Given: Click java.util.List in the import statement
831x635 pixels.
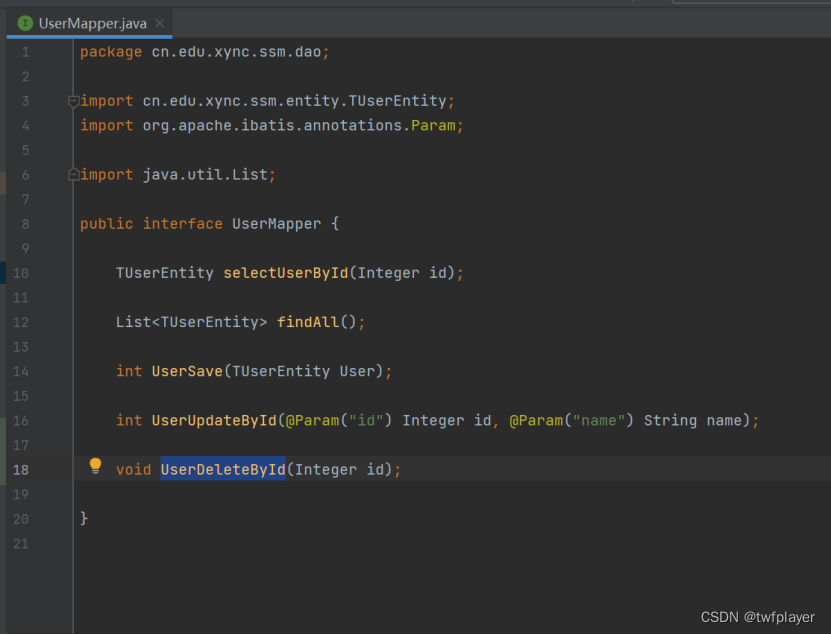Looking at the screenshot, I should coord(205,174).
